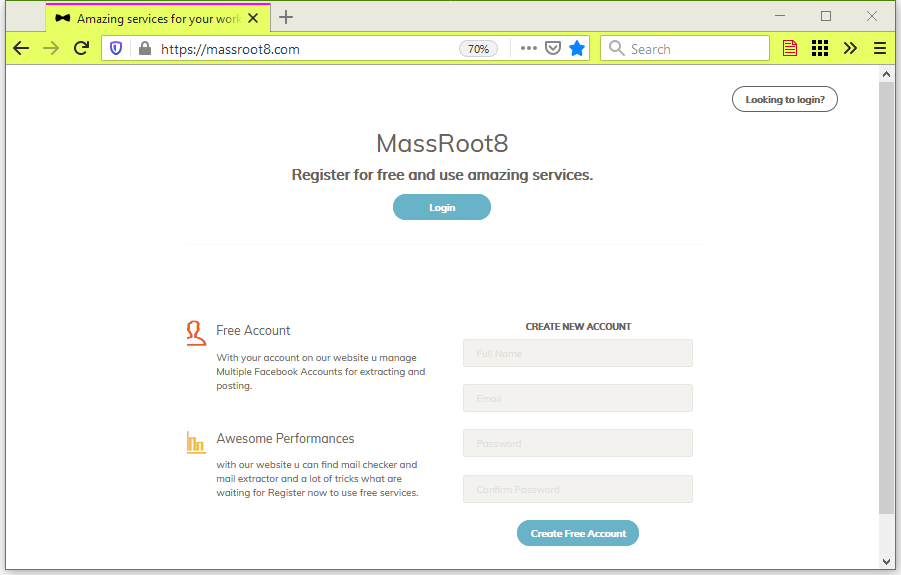Click the Free Account person icon

(x=196, y=333)
